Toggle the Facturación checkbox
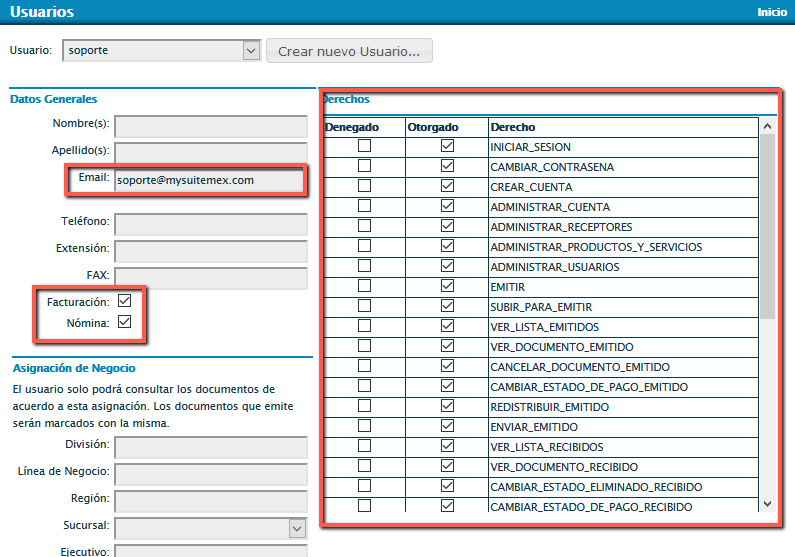 coord(125,301)
